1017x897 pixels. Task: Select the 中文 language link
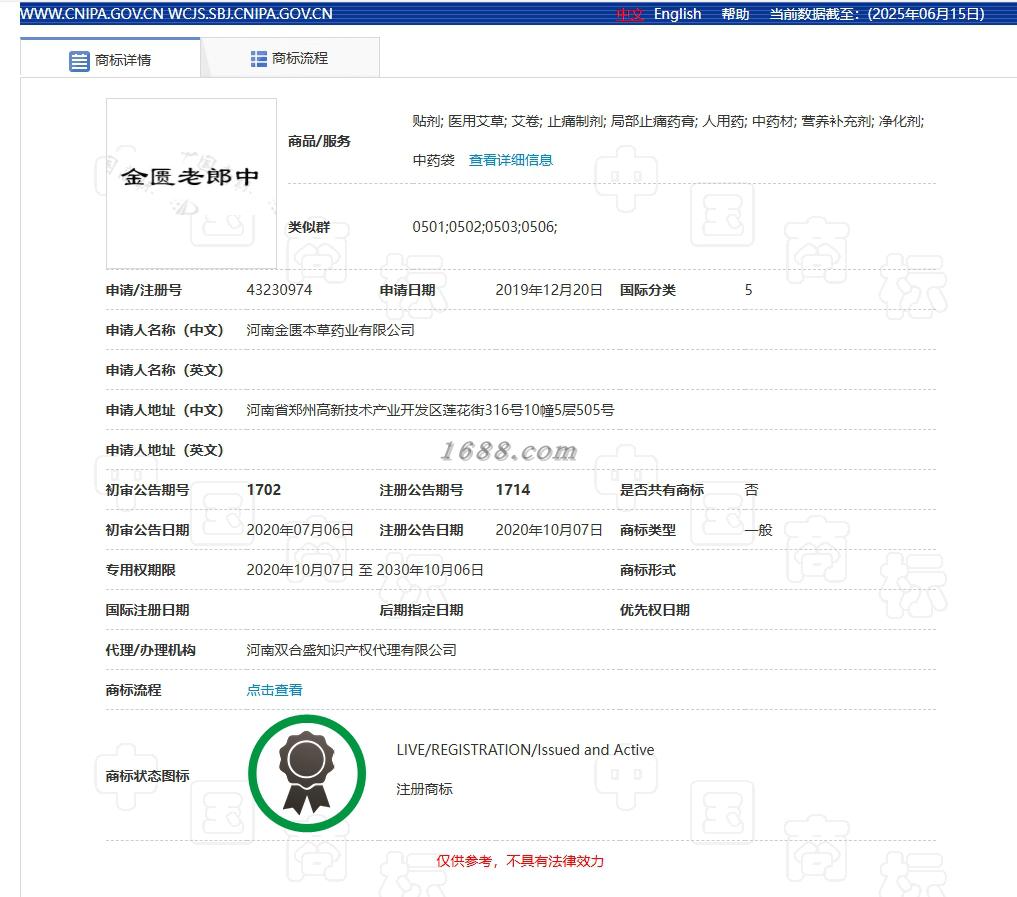click(629, 14)
